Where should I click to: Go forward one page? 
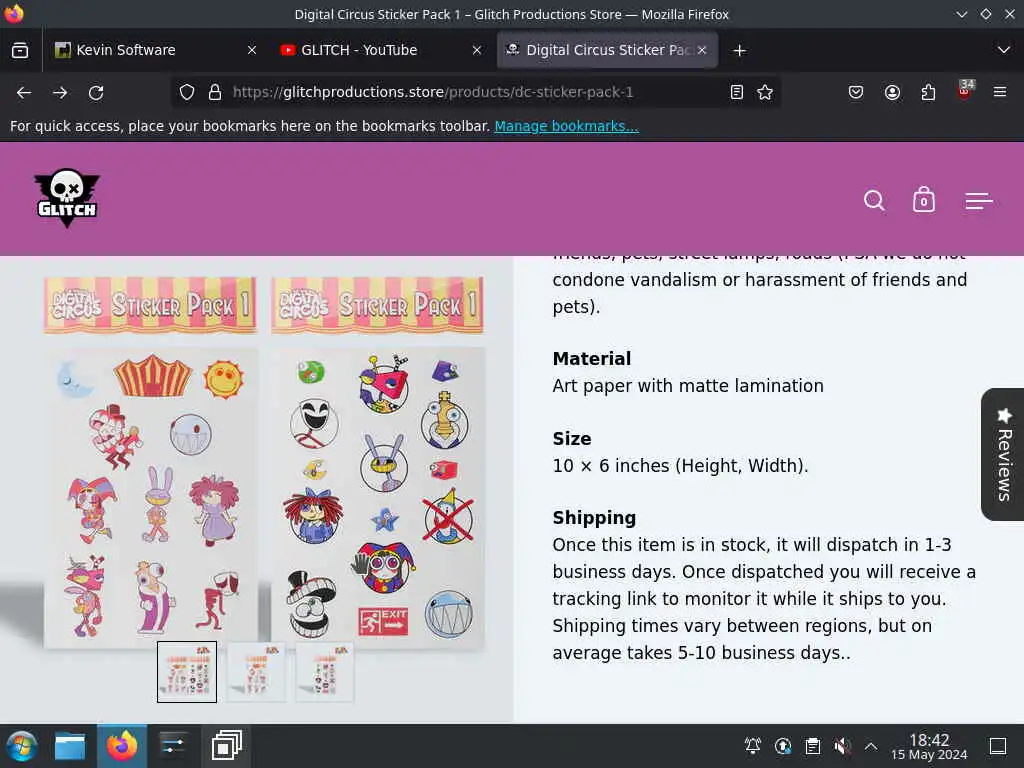[x=60, y=93]
